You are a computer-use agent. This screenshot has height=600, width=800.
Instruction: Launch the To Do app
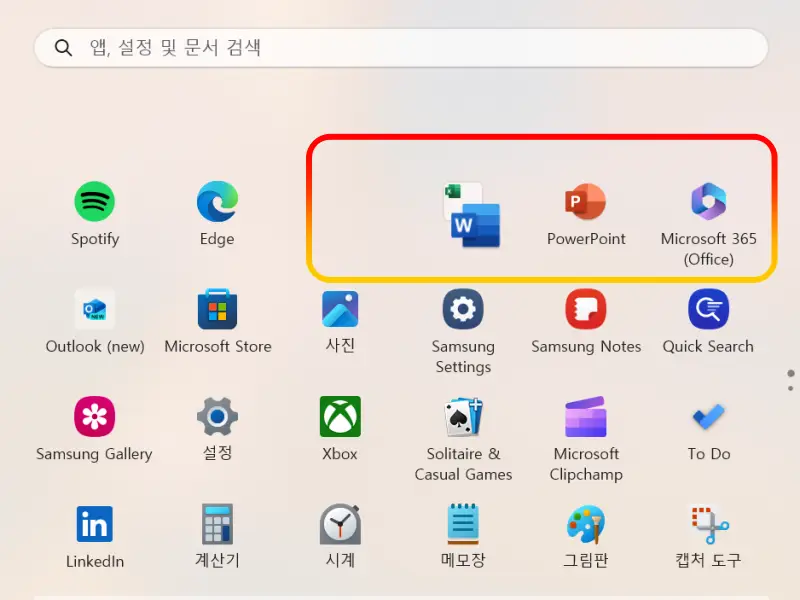coord(709,417)
